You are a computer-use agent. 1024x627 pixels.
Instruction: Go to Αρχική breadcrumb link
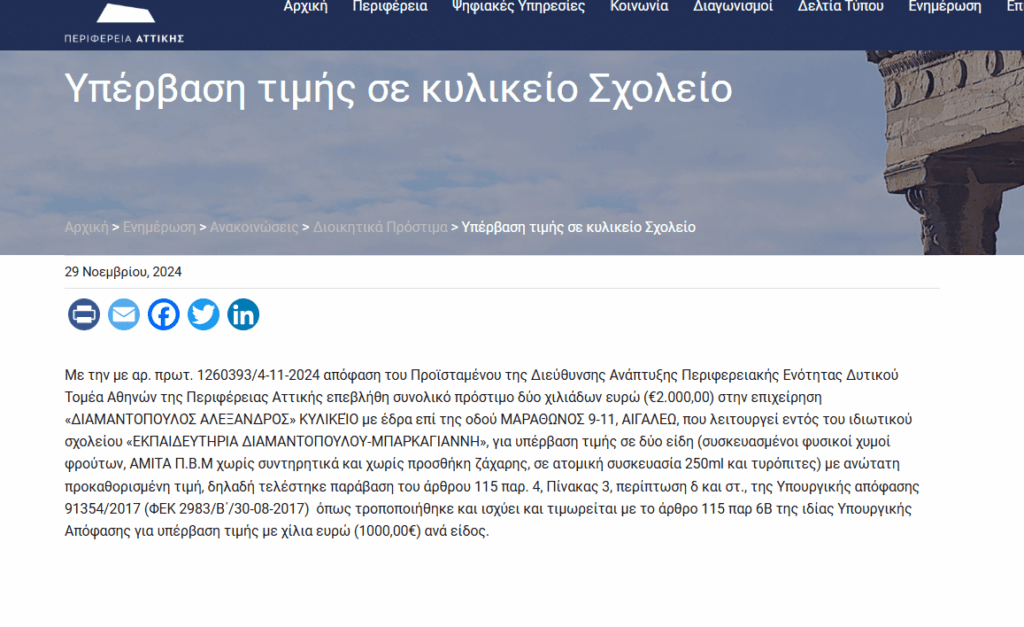86,227
